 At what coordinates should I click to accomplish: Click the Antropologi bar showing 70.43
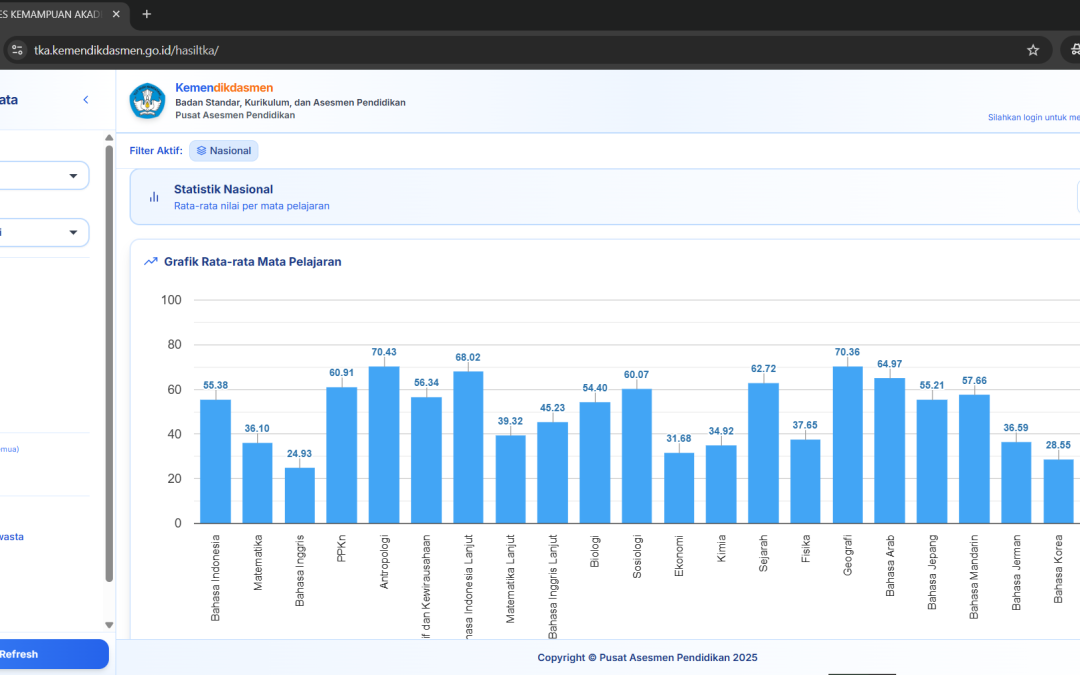[384, 445]
